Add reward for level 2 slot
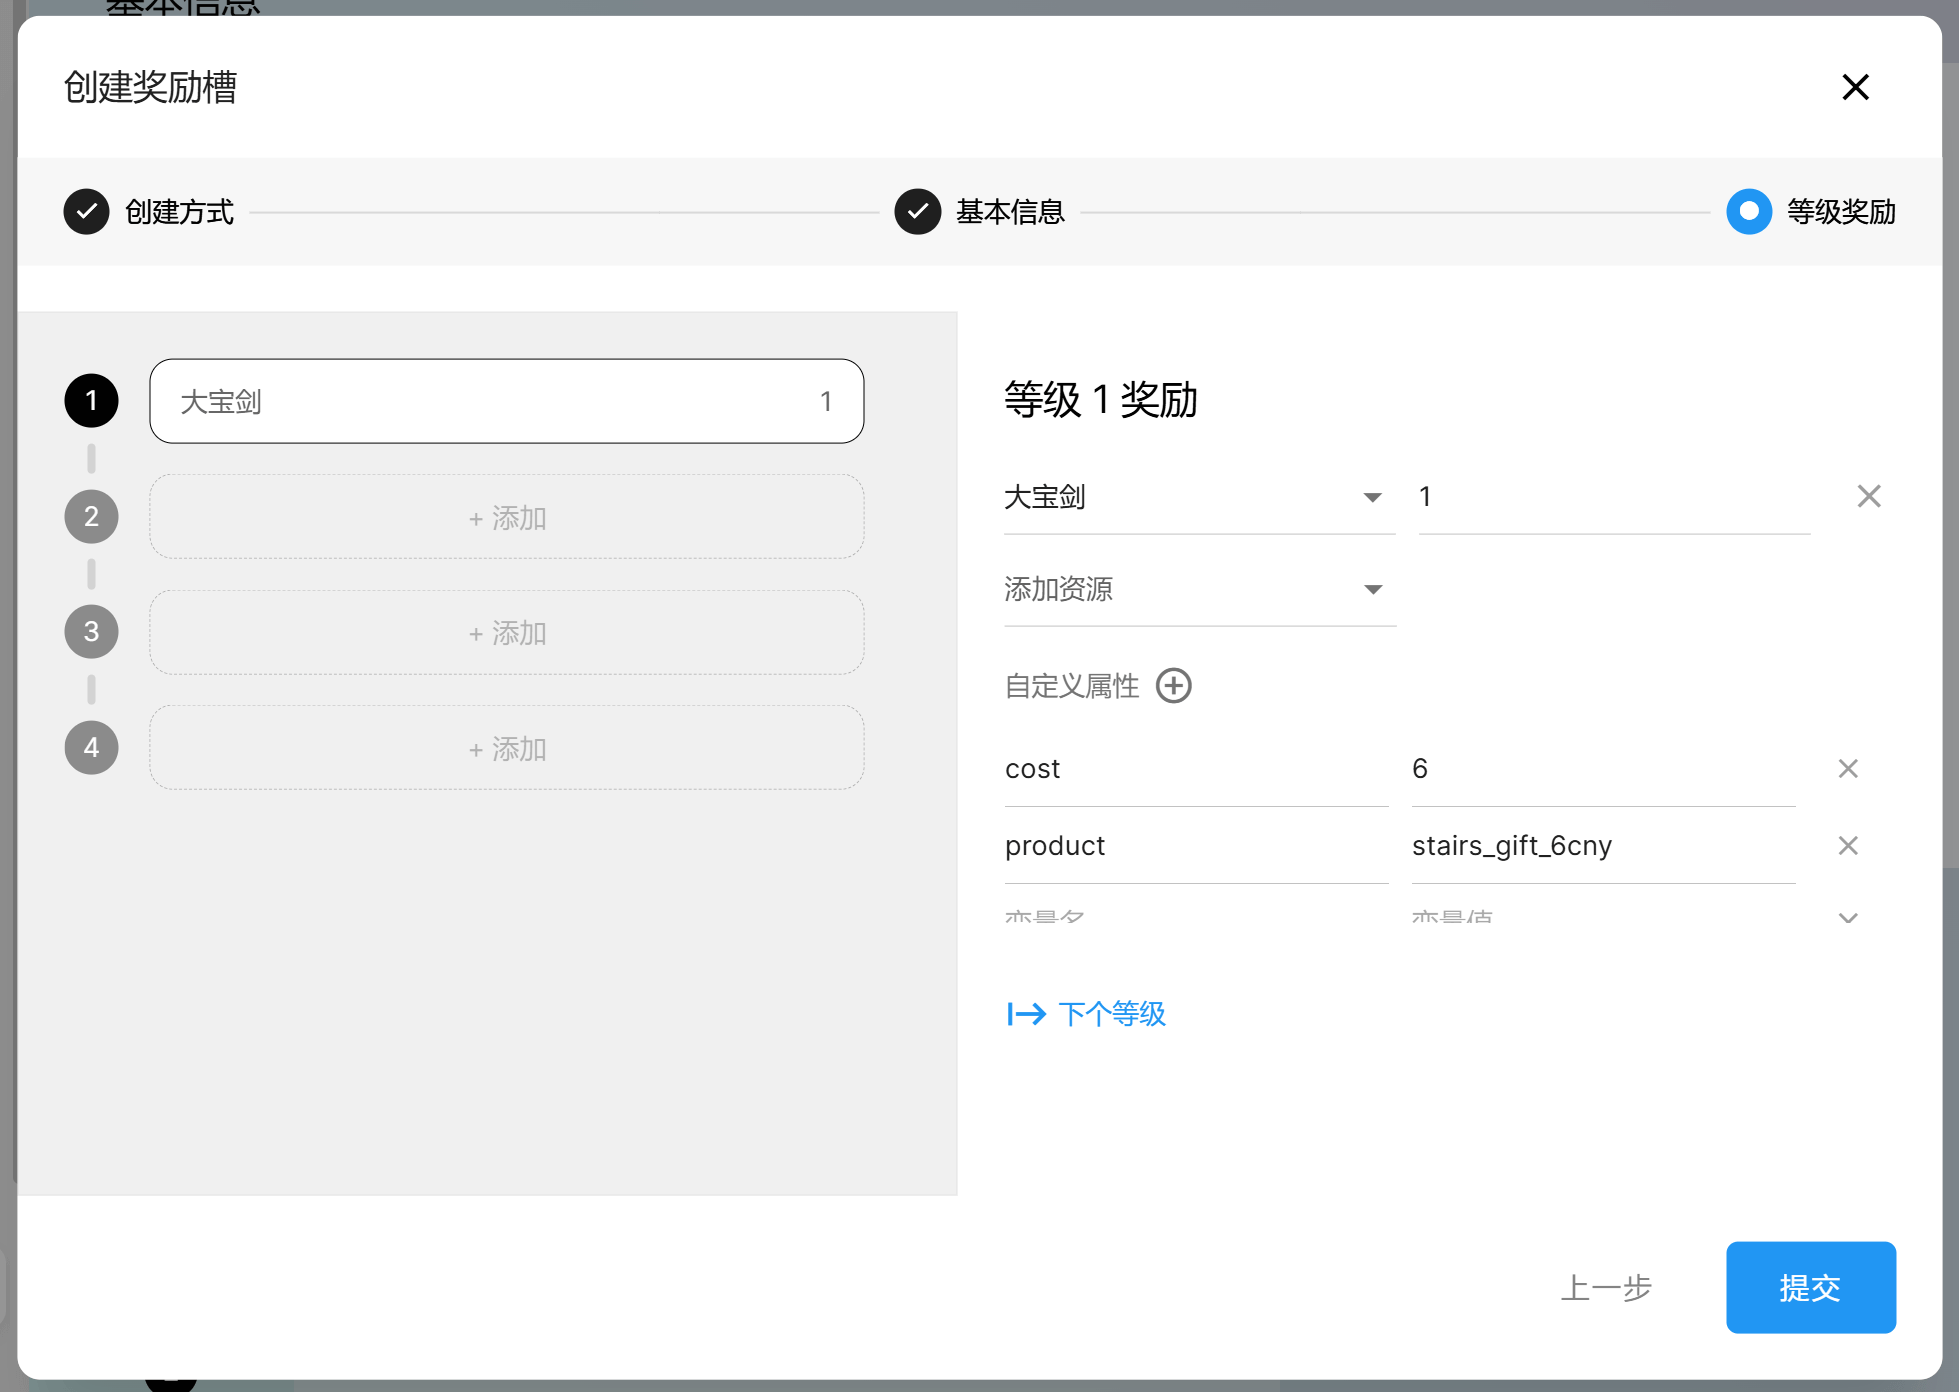This screenshot has height=1392, width=1959. [x=506, y=517]
